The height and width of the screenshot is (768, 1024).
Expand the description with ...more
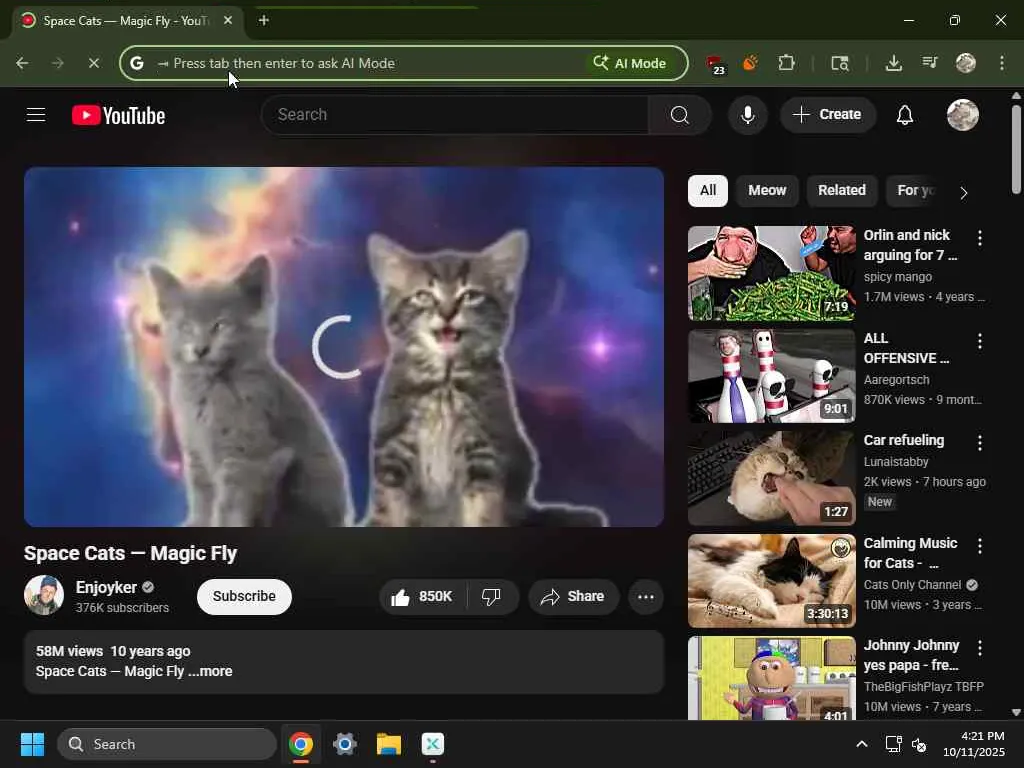[x=210, y=671]
